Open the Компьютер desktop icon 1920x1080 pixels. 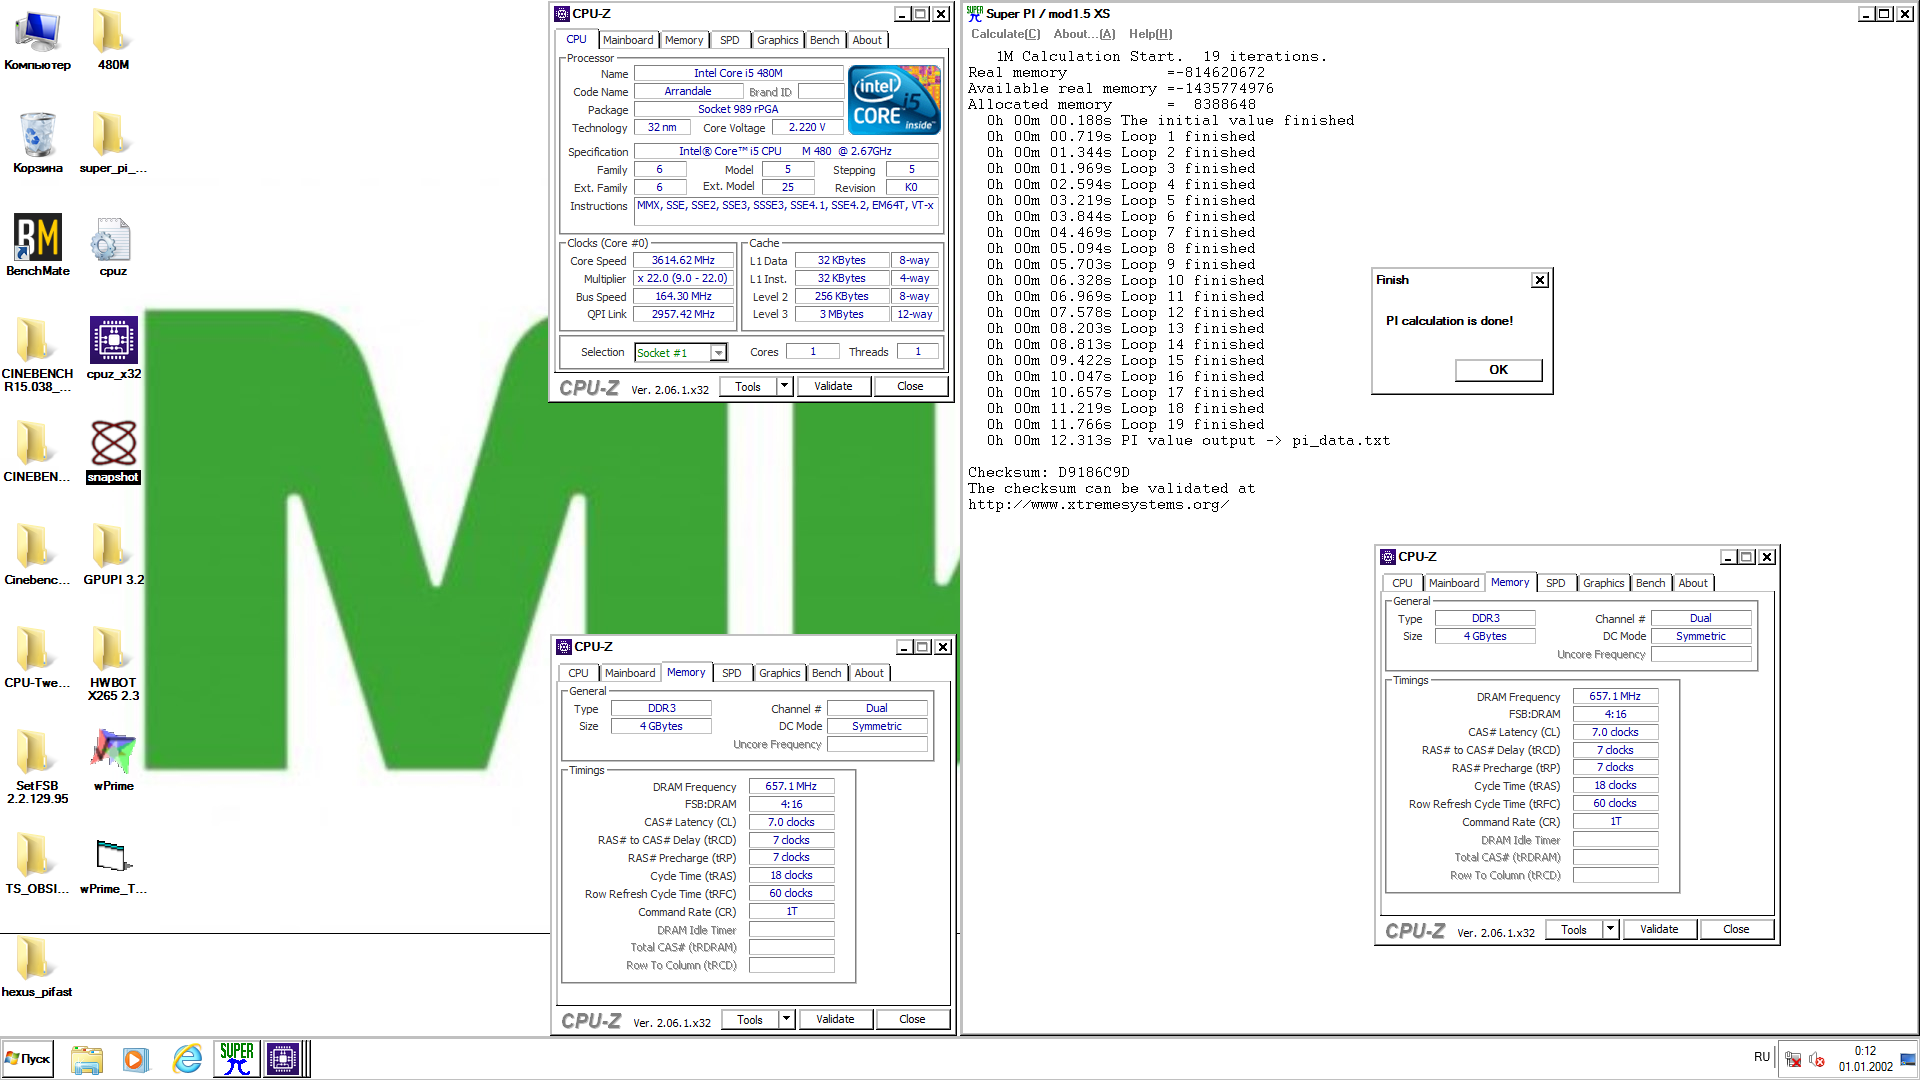(37, 40)
